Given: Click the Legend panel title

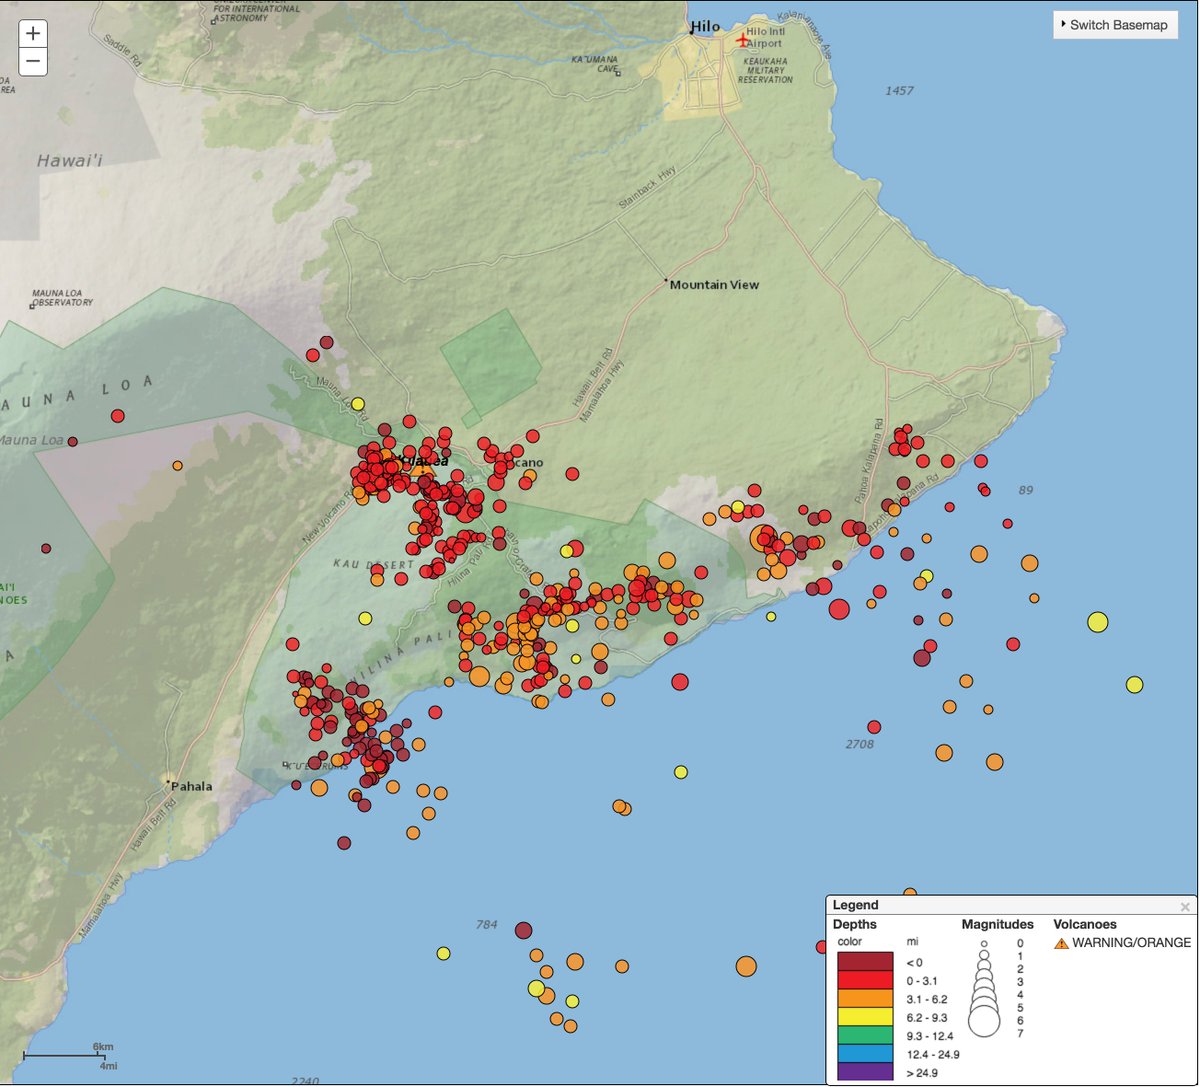Looking at the screenshot, I should point(855,905).
